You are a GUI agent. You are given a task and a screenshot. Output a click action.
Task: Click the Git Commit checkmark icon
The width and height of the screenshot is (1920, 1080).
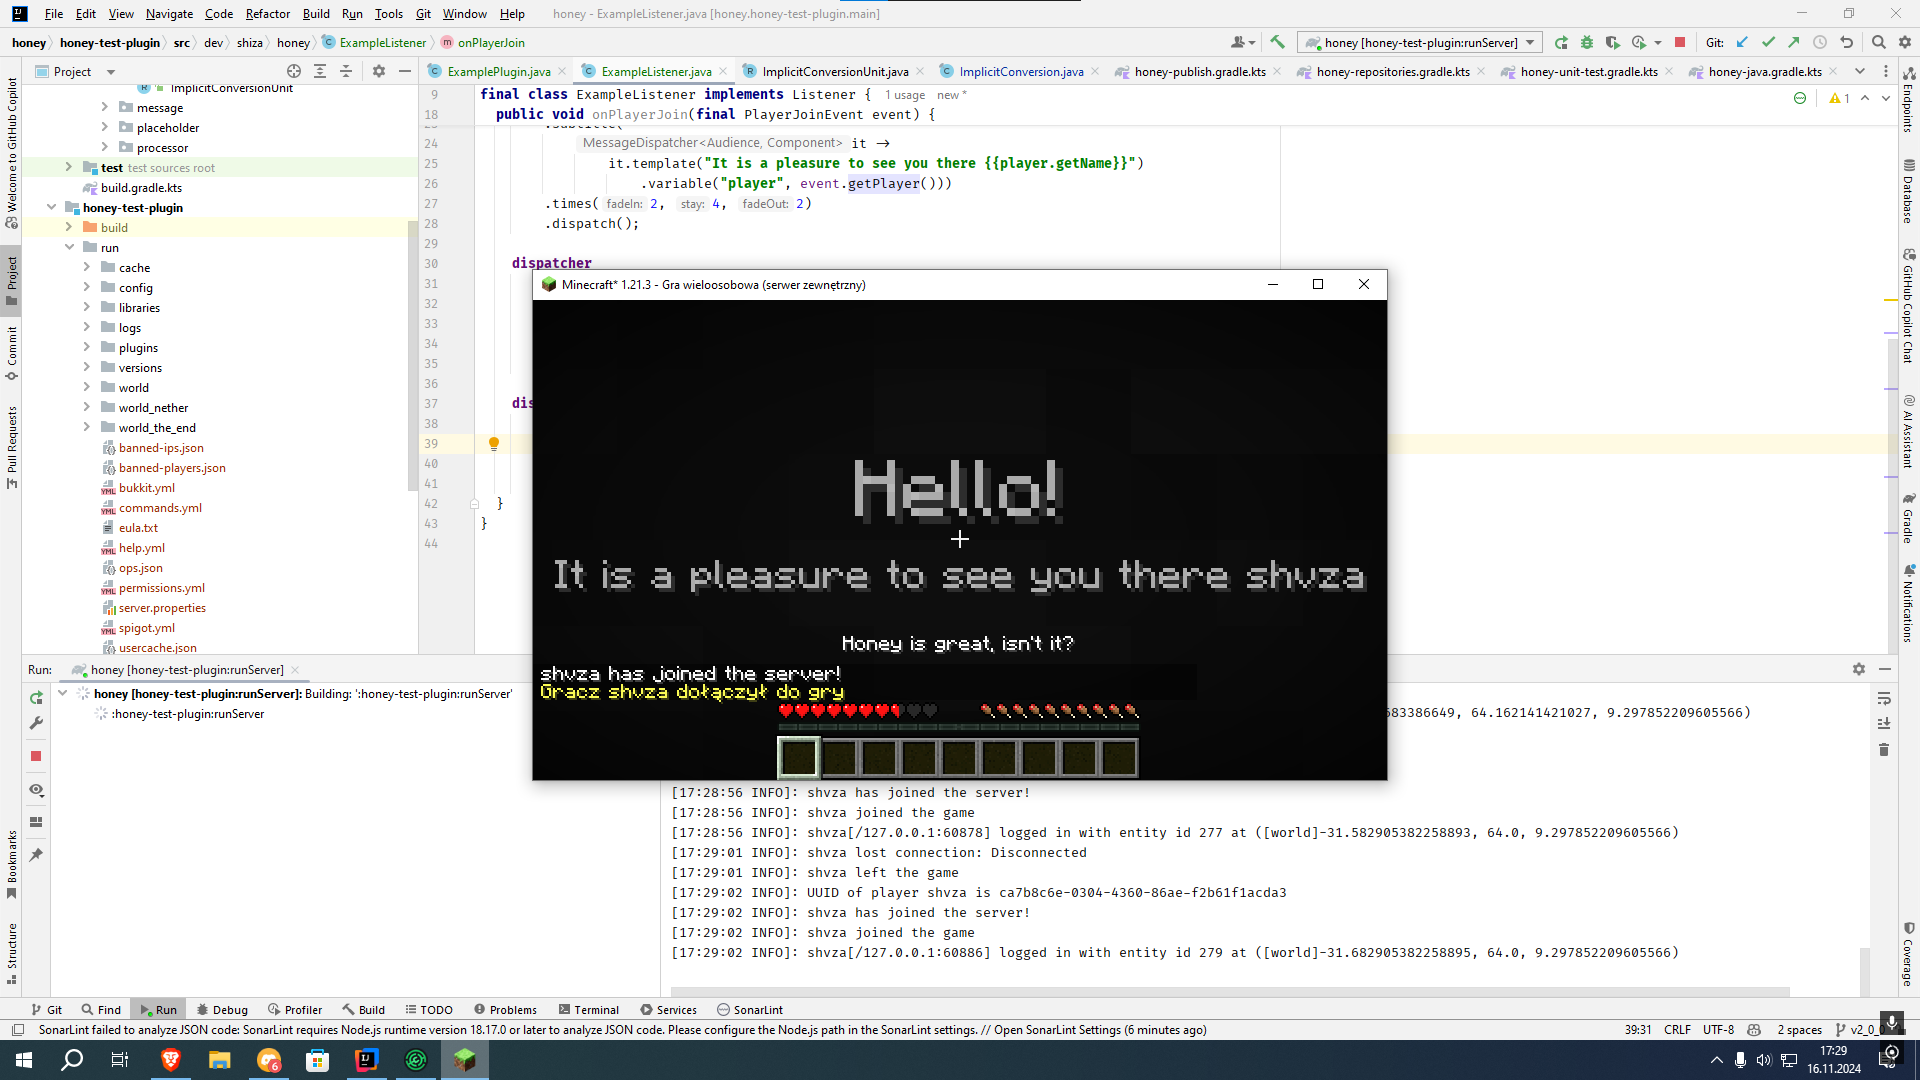(x=1768, y=42)
